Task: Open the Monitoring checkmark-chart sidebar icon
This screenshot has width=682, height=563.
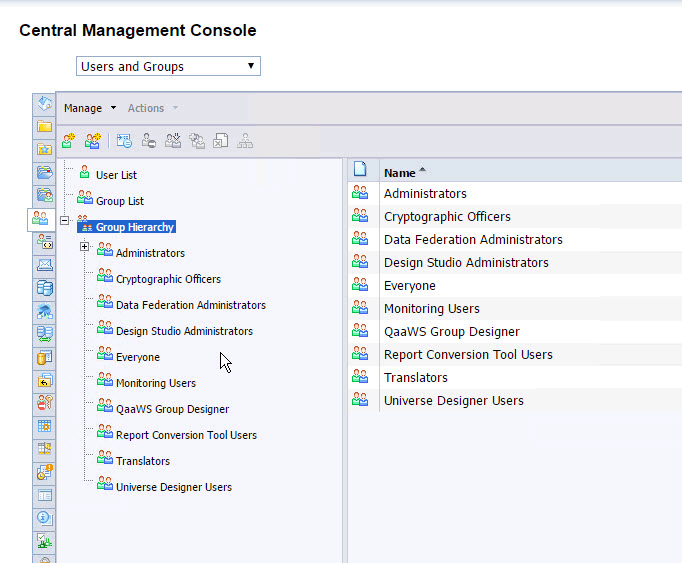Action: (44, 541)
